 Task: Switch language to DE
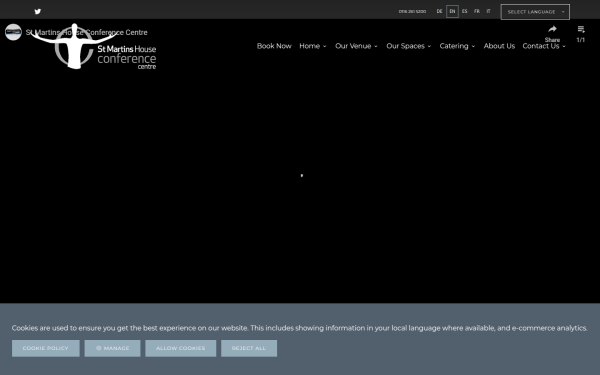(x=439, y=11)
